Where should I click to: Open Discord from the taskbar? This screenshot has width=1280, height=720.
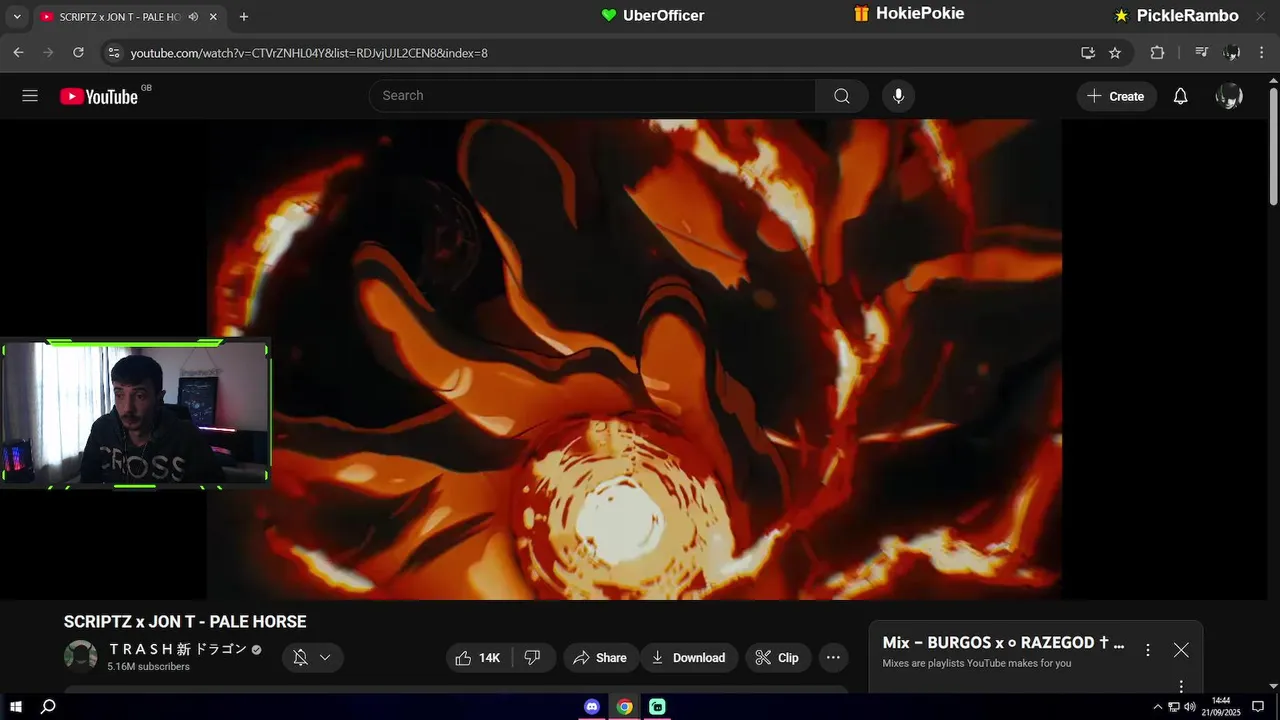pyautogui.click(x=592, y=707)
